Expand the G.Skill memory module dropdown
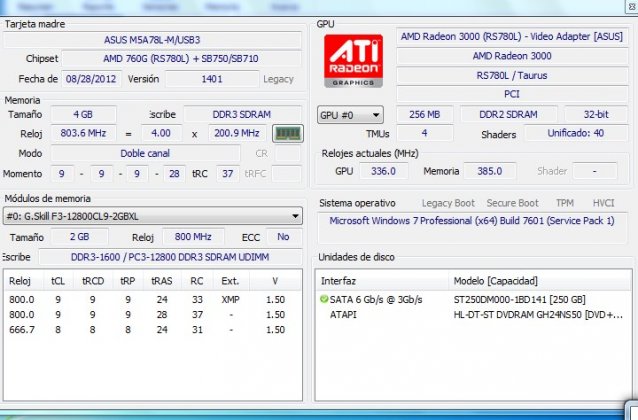The image size is (638, 420). [x=153, y=216]
